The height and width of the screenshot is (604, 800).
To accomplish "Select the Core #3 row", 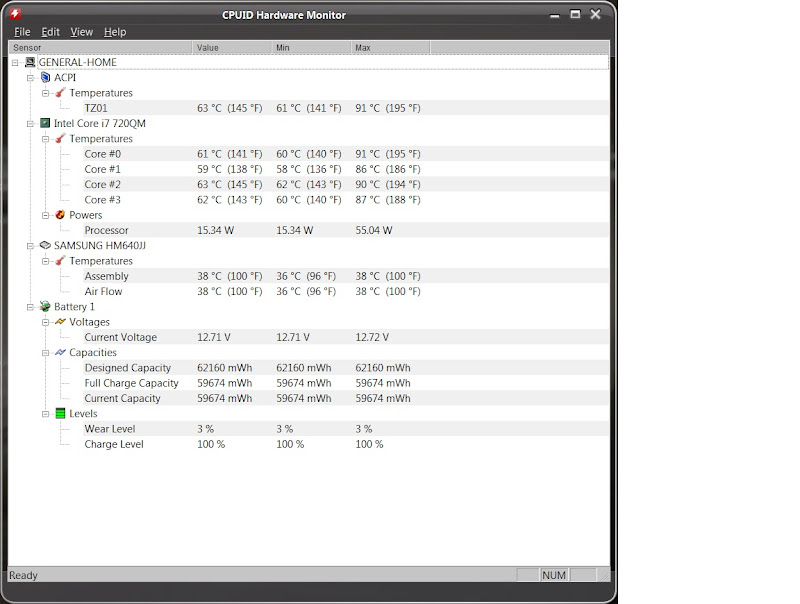I will (x=346, y=200).
